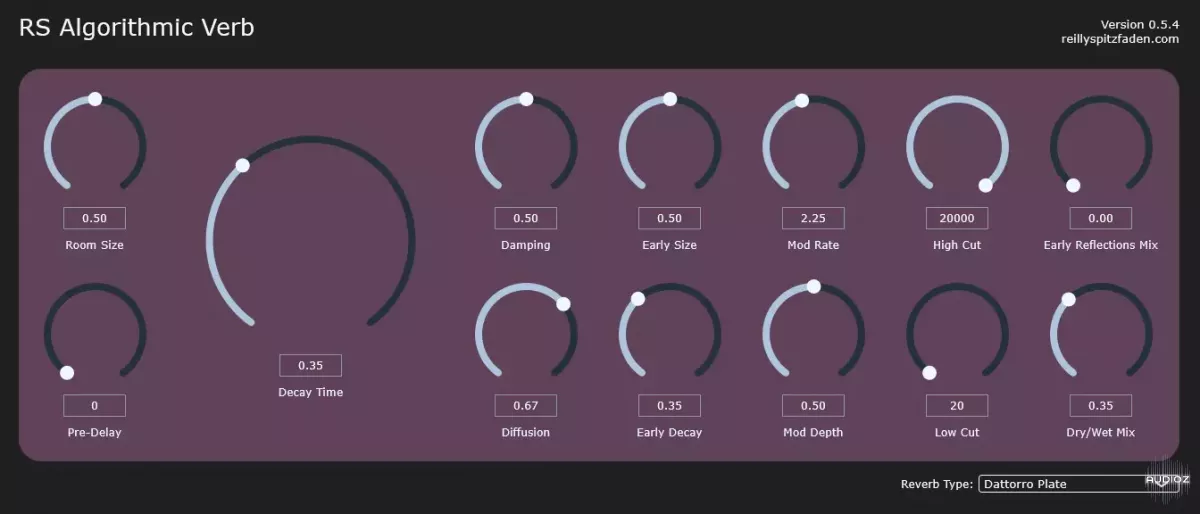
Task: Click the reillyspitzfaden.com link
Action: [x=1120, y=39]
